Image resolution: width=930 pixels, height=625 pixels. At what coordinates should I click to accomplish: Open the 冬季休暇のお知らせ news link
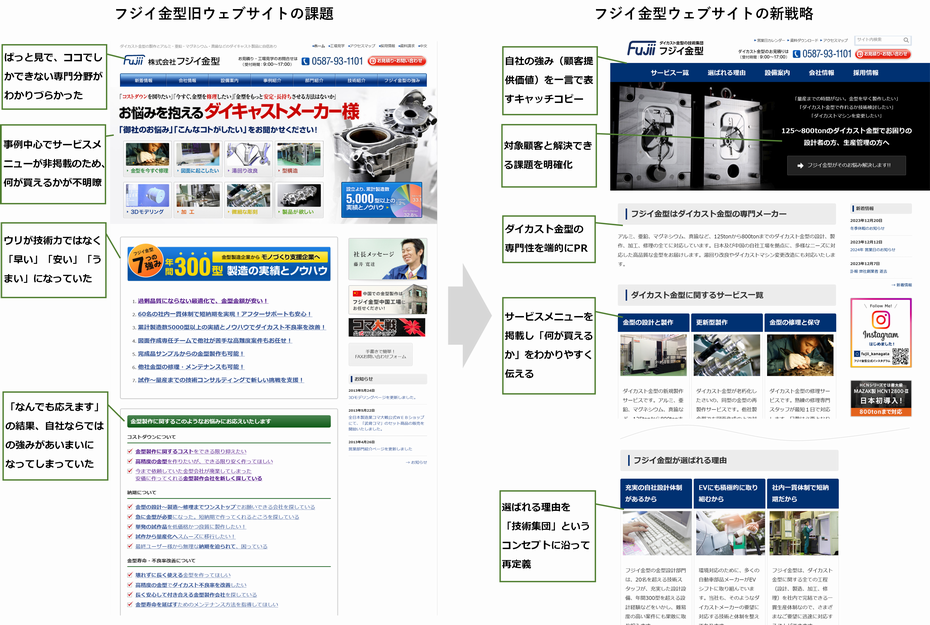point(867,228)
